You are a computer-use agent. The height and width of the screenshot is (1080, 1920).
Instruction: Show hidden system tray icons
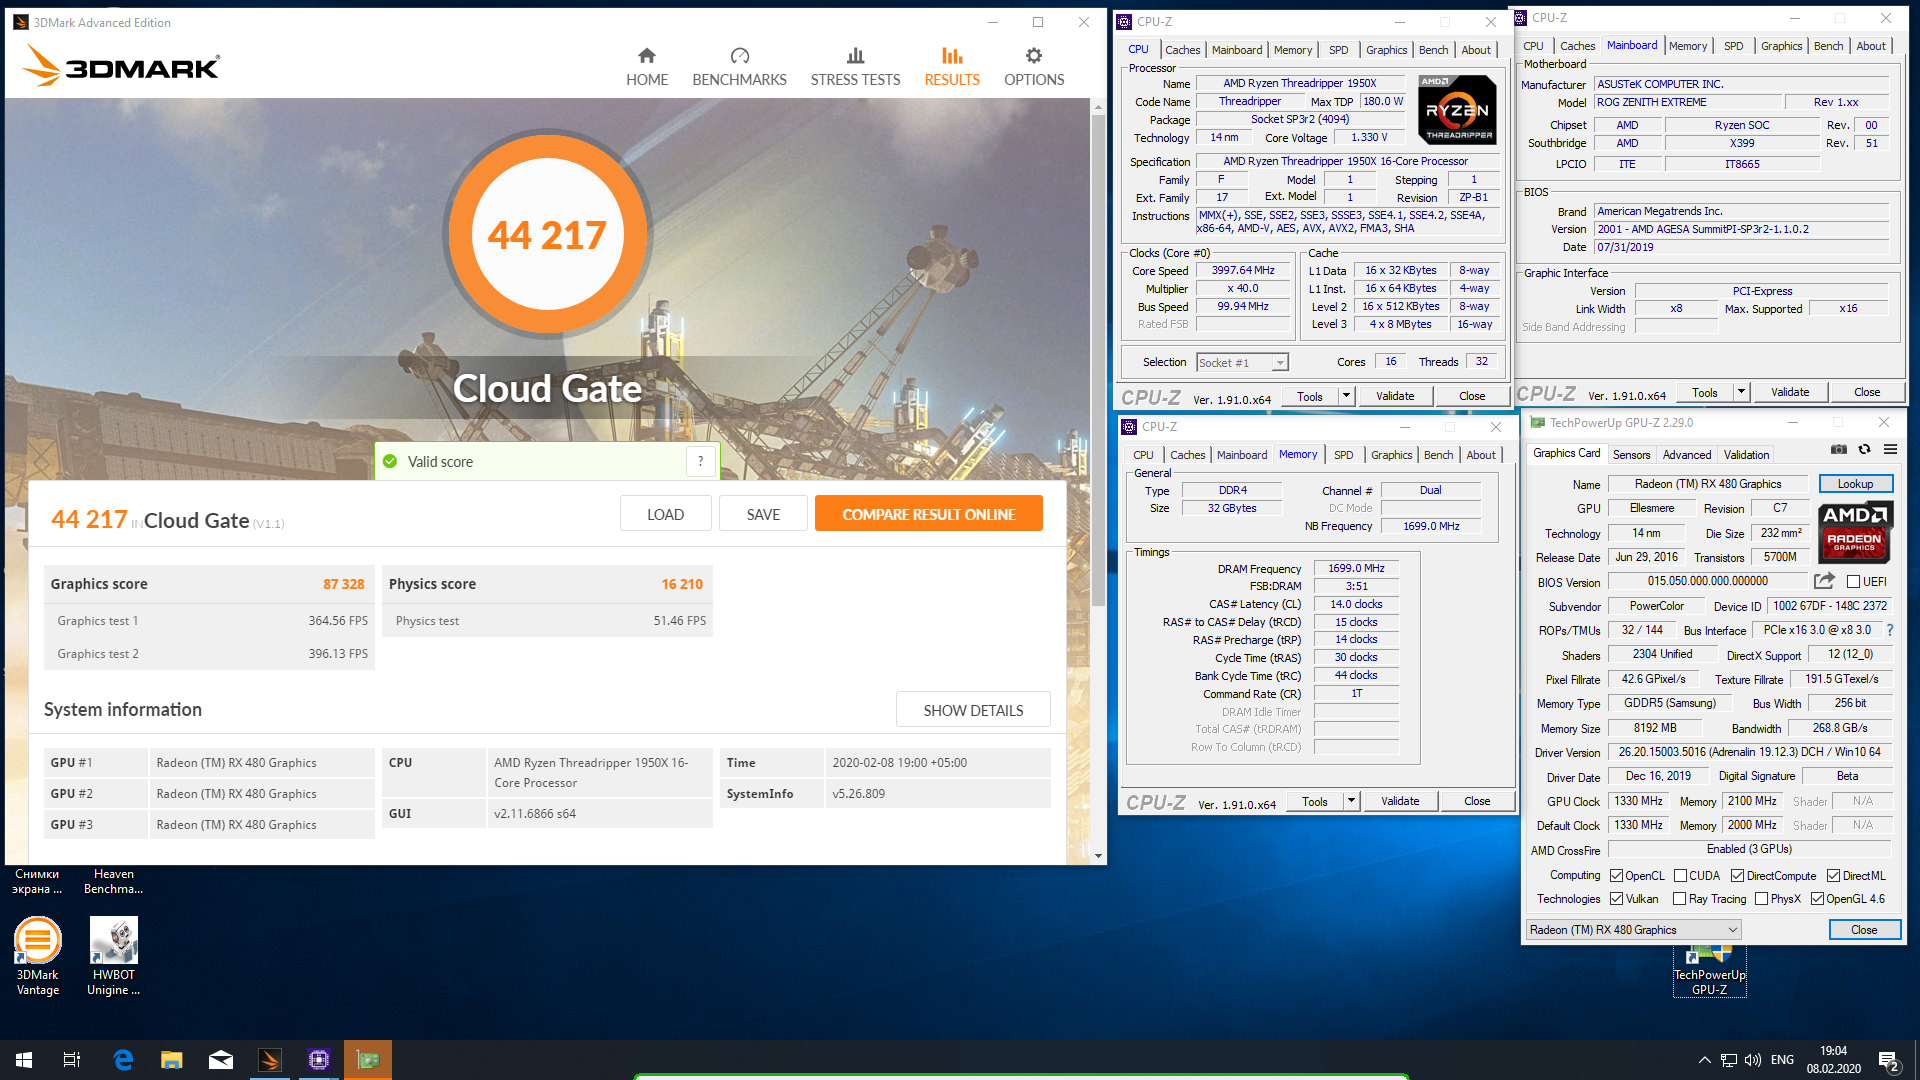point(1704,1060)
